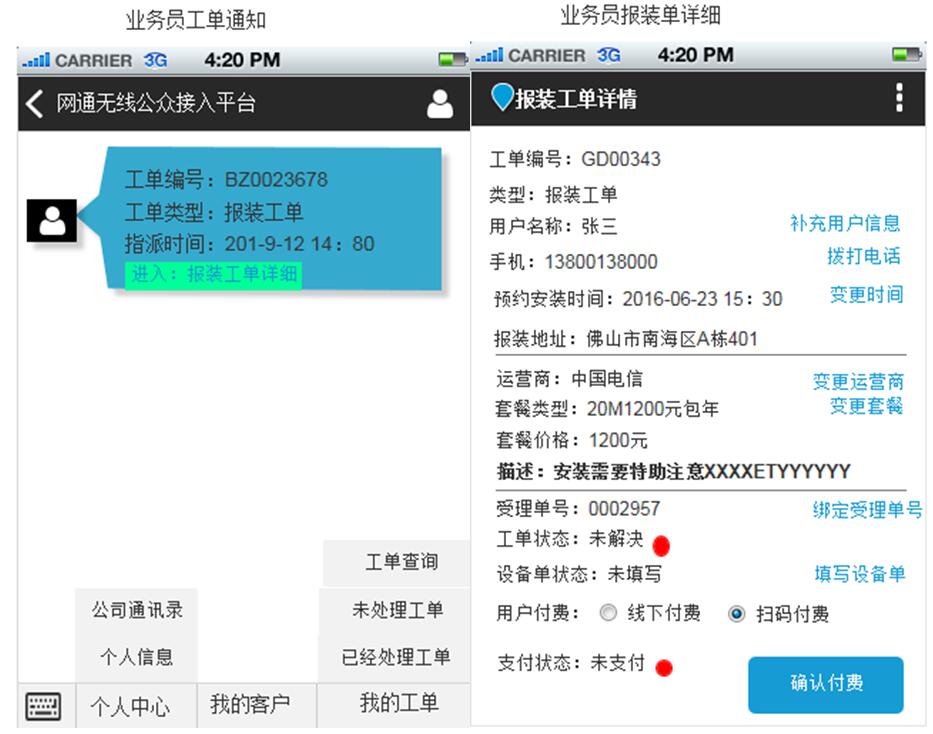Choose 公司通讯录 from the popup menu

pos(137,610)
